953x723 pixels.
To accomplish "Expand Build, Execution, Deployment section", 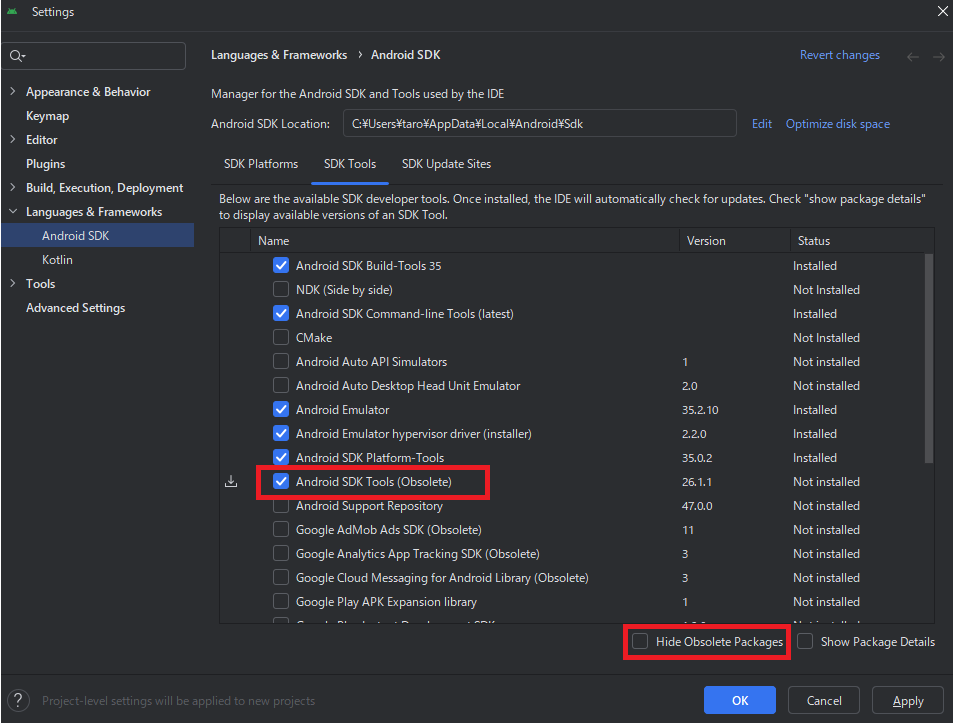I will click(x=13, y=188).
